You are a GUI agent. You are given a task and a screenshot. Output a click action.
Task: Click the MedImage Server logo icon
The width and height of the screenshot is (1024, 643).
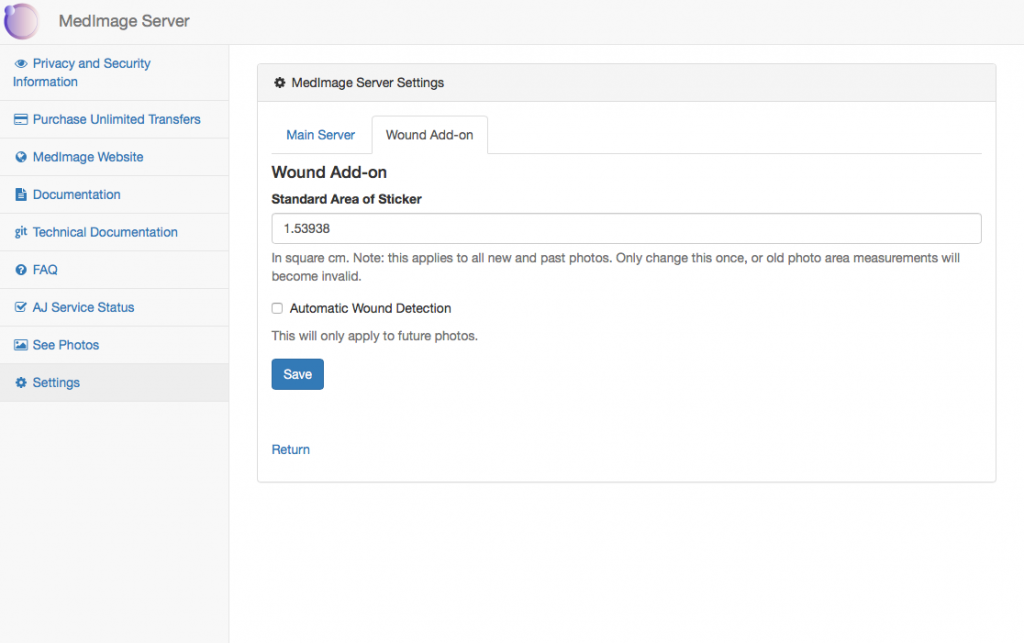point(21,21)
